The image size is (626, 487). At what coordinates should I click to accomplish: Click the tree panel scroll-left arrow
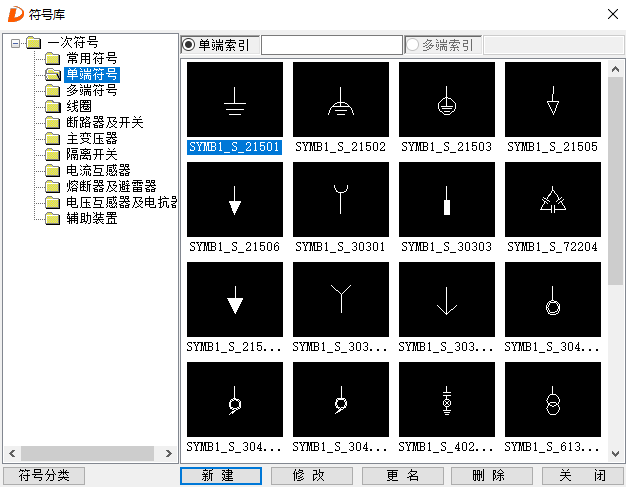[x=12, y=453]
